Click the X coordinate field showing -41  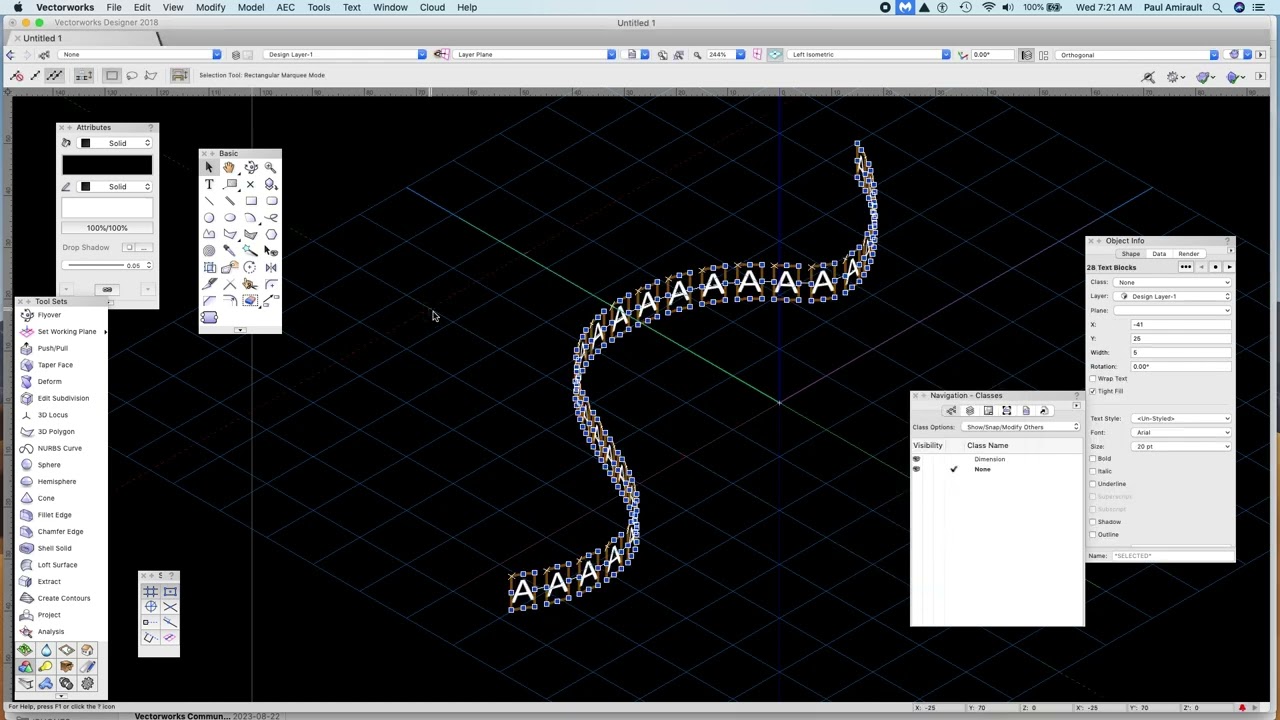coord(1181,324)
